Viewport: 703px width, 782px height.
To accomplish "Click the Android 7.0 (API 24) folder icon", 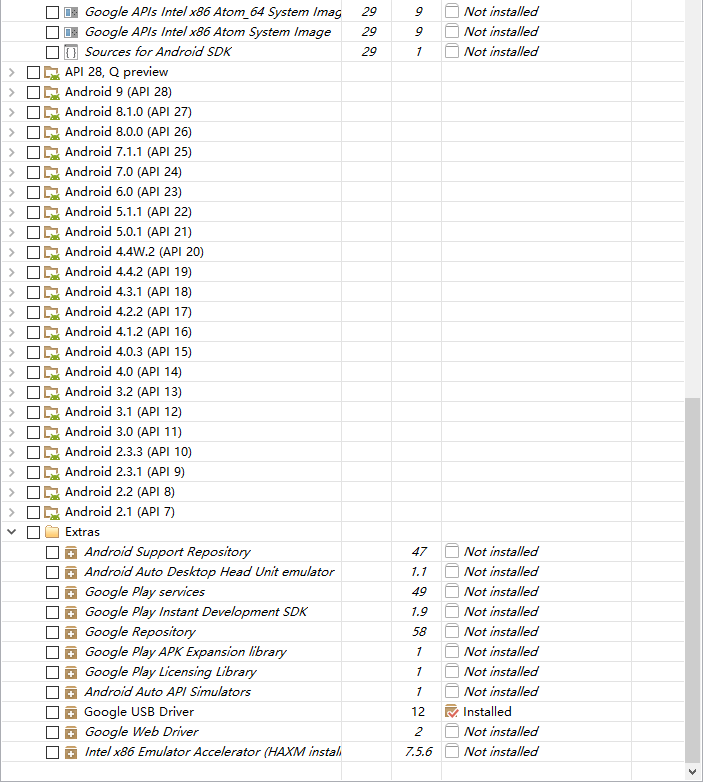I will [x=52, y=172].
